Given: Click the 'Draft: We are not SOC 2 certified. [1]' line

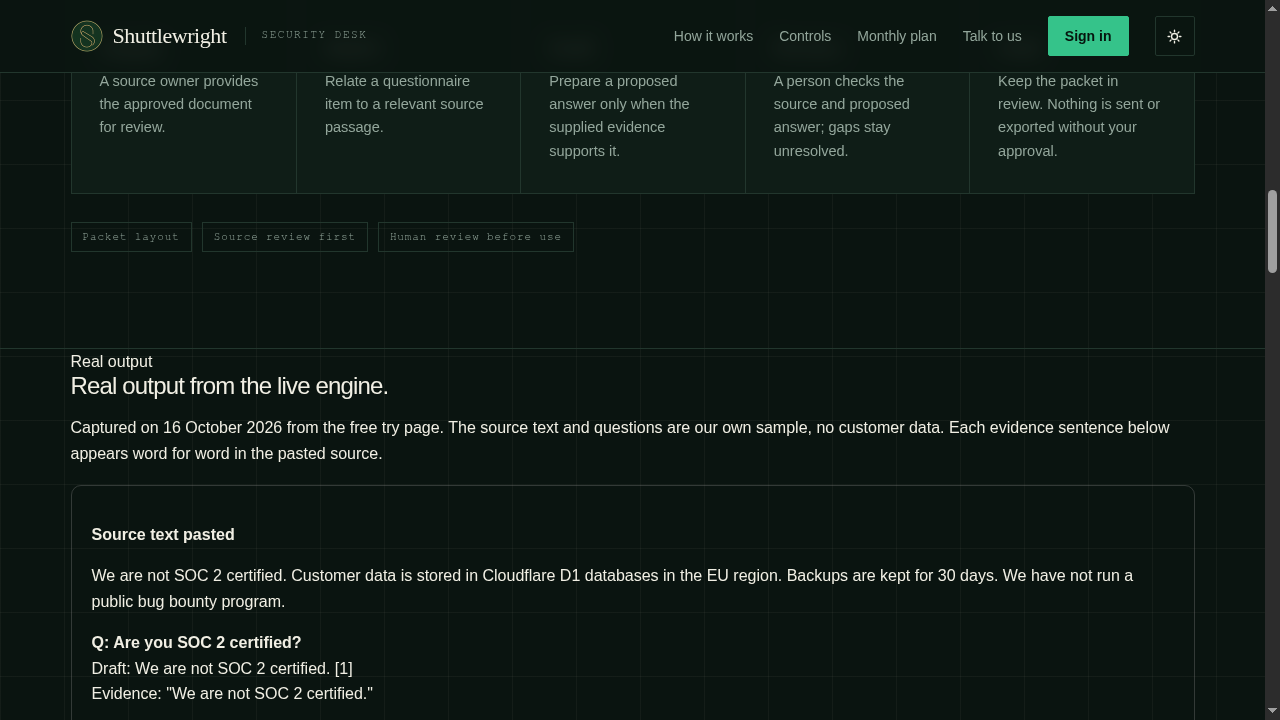Looking at the screenshot, I should (222, 669).
